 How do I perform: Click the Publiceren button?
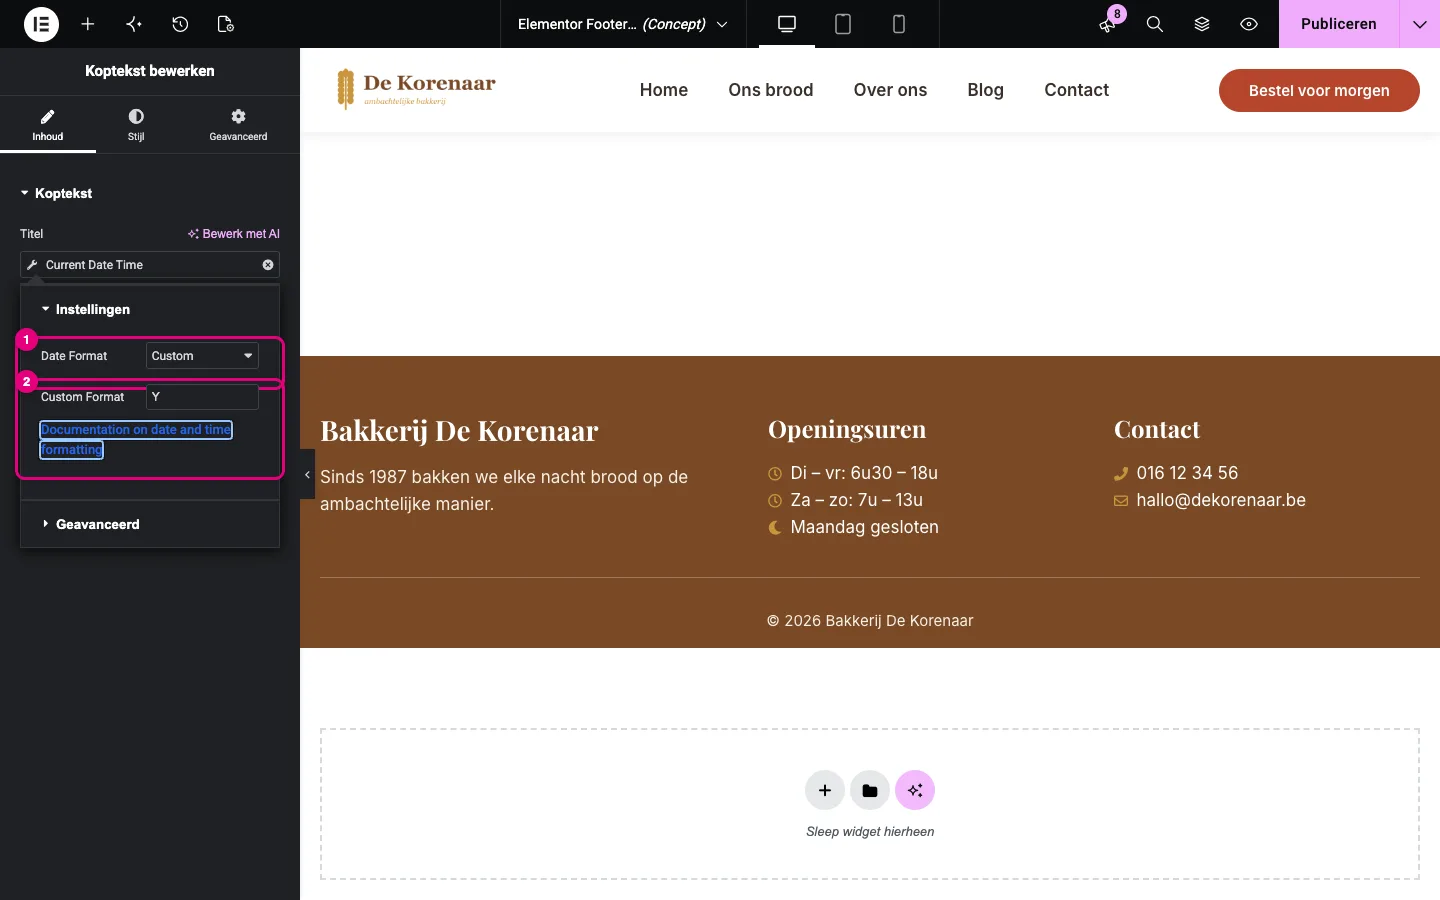(x=1338, y=24)
